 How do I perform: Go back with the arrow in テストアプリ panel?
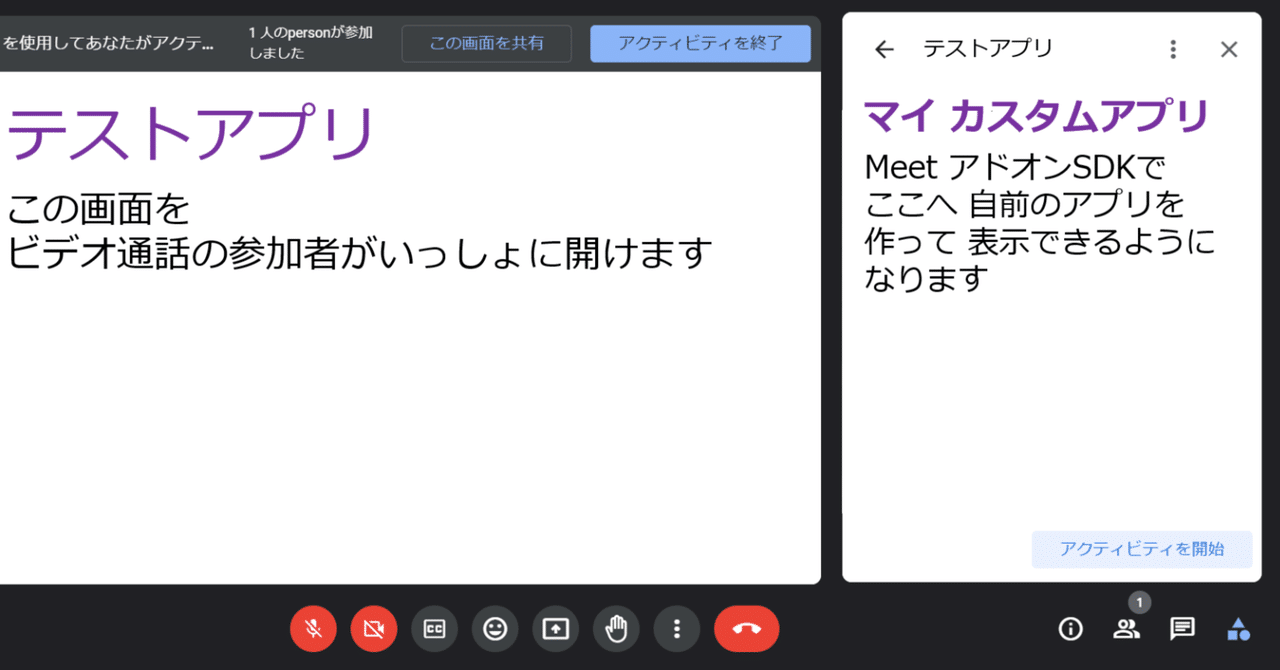884,48
